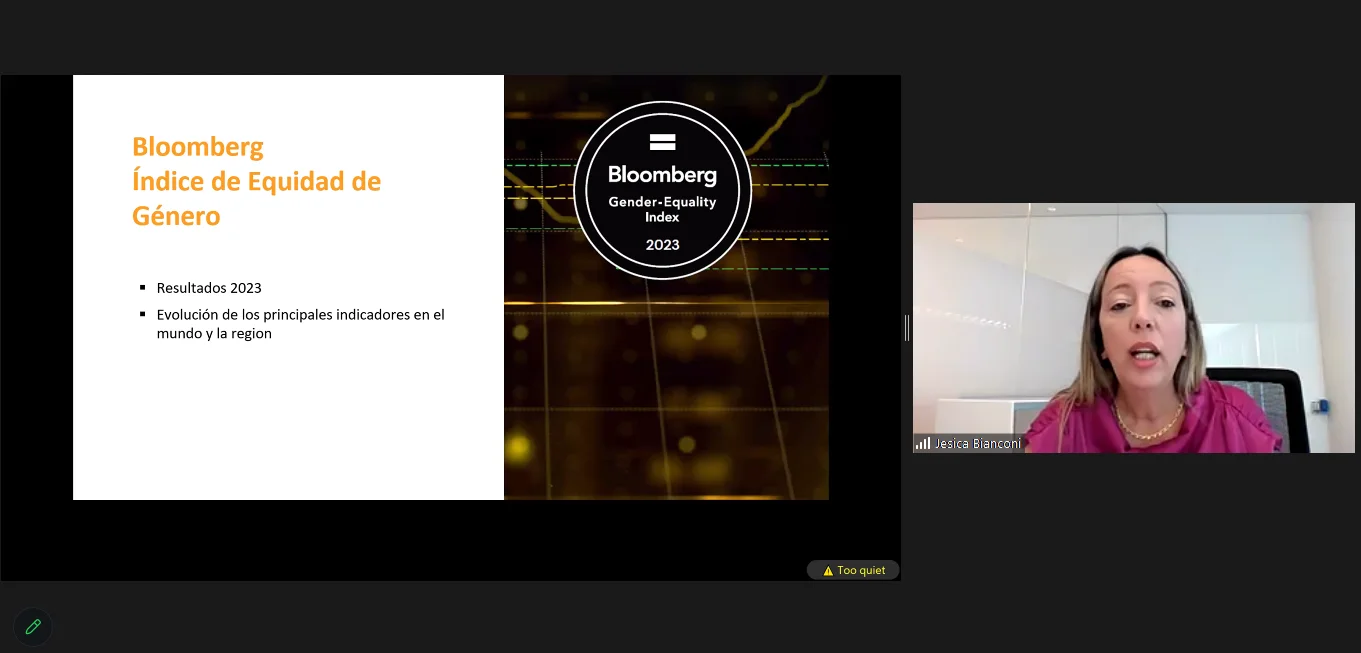Click the "mundo y la region" text line
This screenshot has width=1361, height=653.
tap(214, 334)
